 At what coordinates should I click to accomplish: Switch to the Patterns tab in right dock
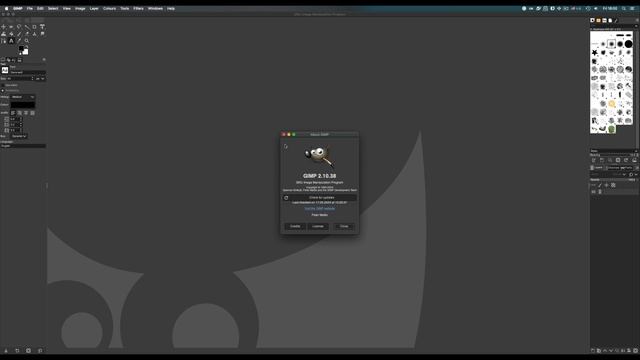[598, 20]
